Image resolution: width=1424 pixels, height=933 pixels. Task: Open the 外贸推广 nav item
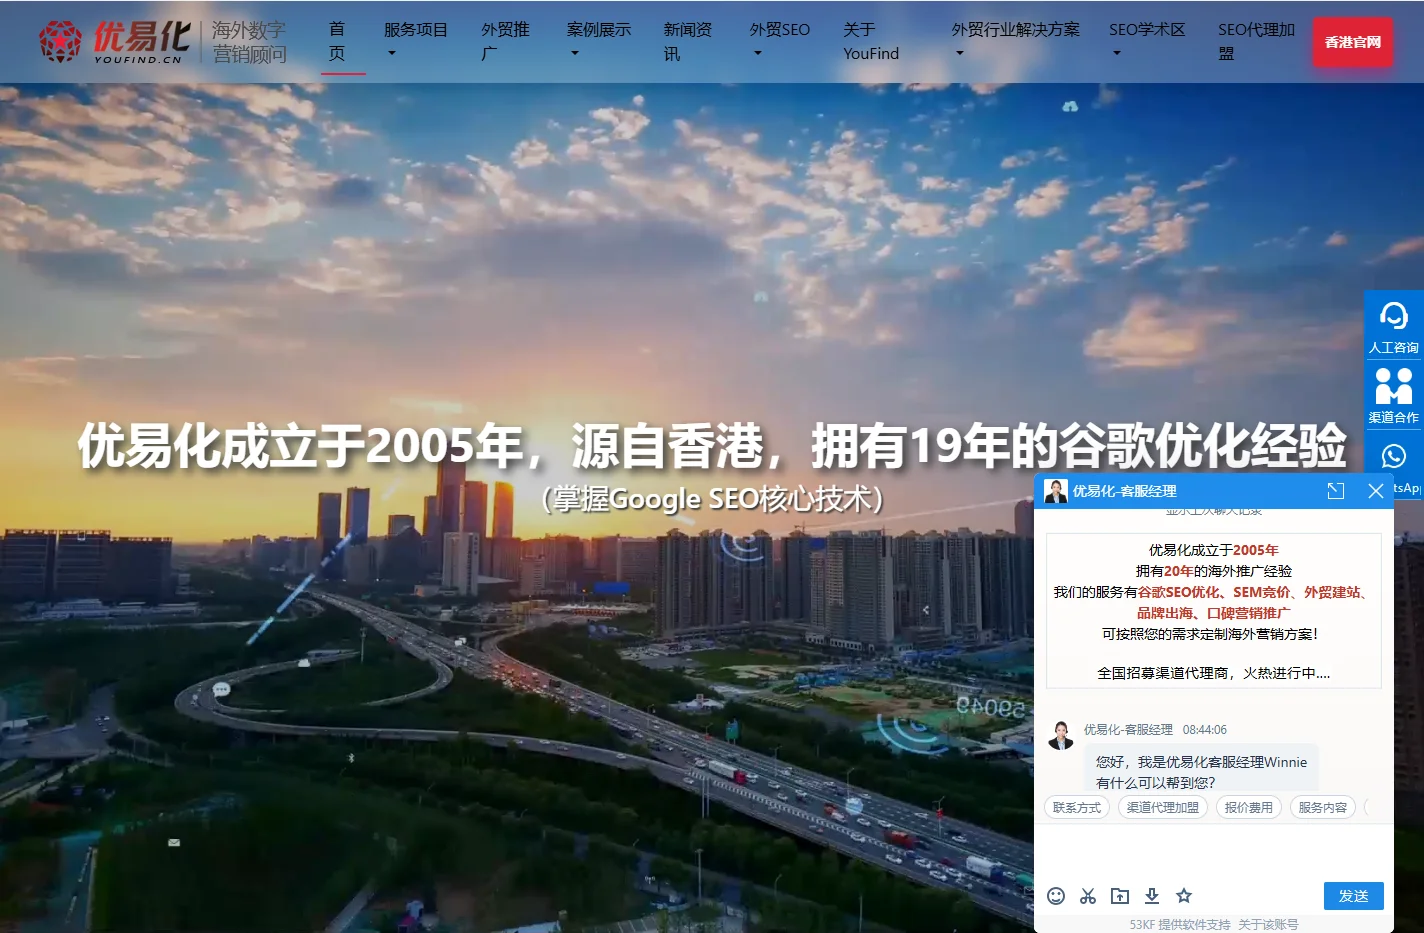coord(506,41)
